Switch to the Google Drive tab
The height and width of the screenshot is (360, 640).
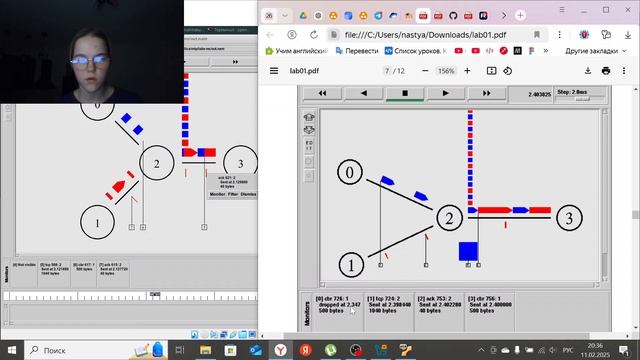tap(303, 16)
